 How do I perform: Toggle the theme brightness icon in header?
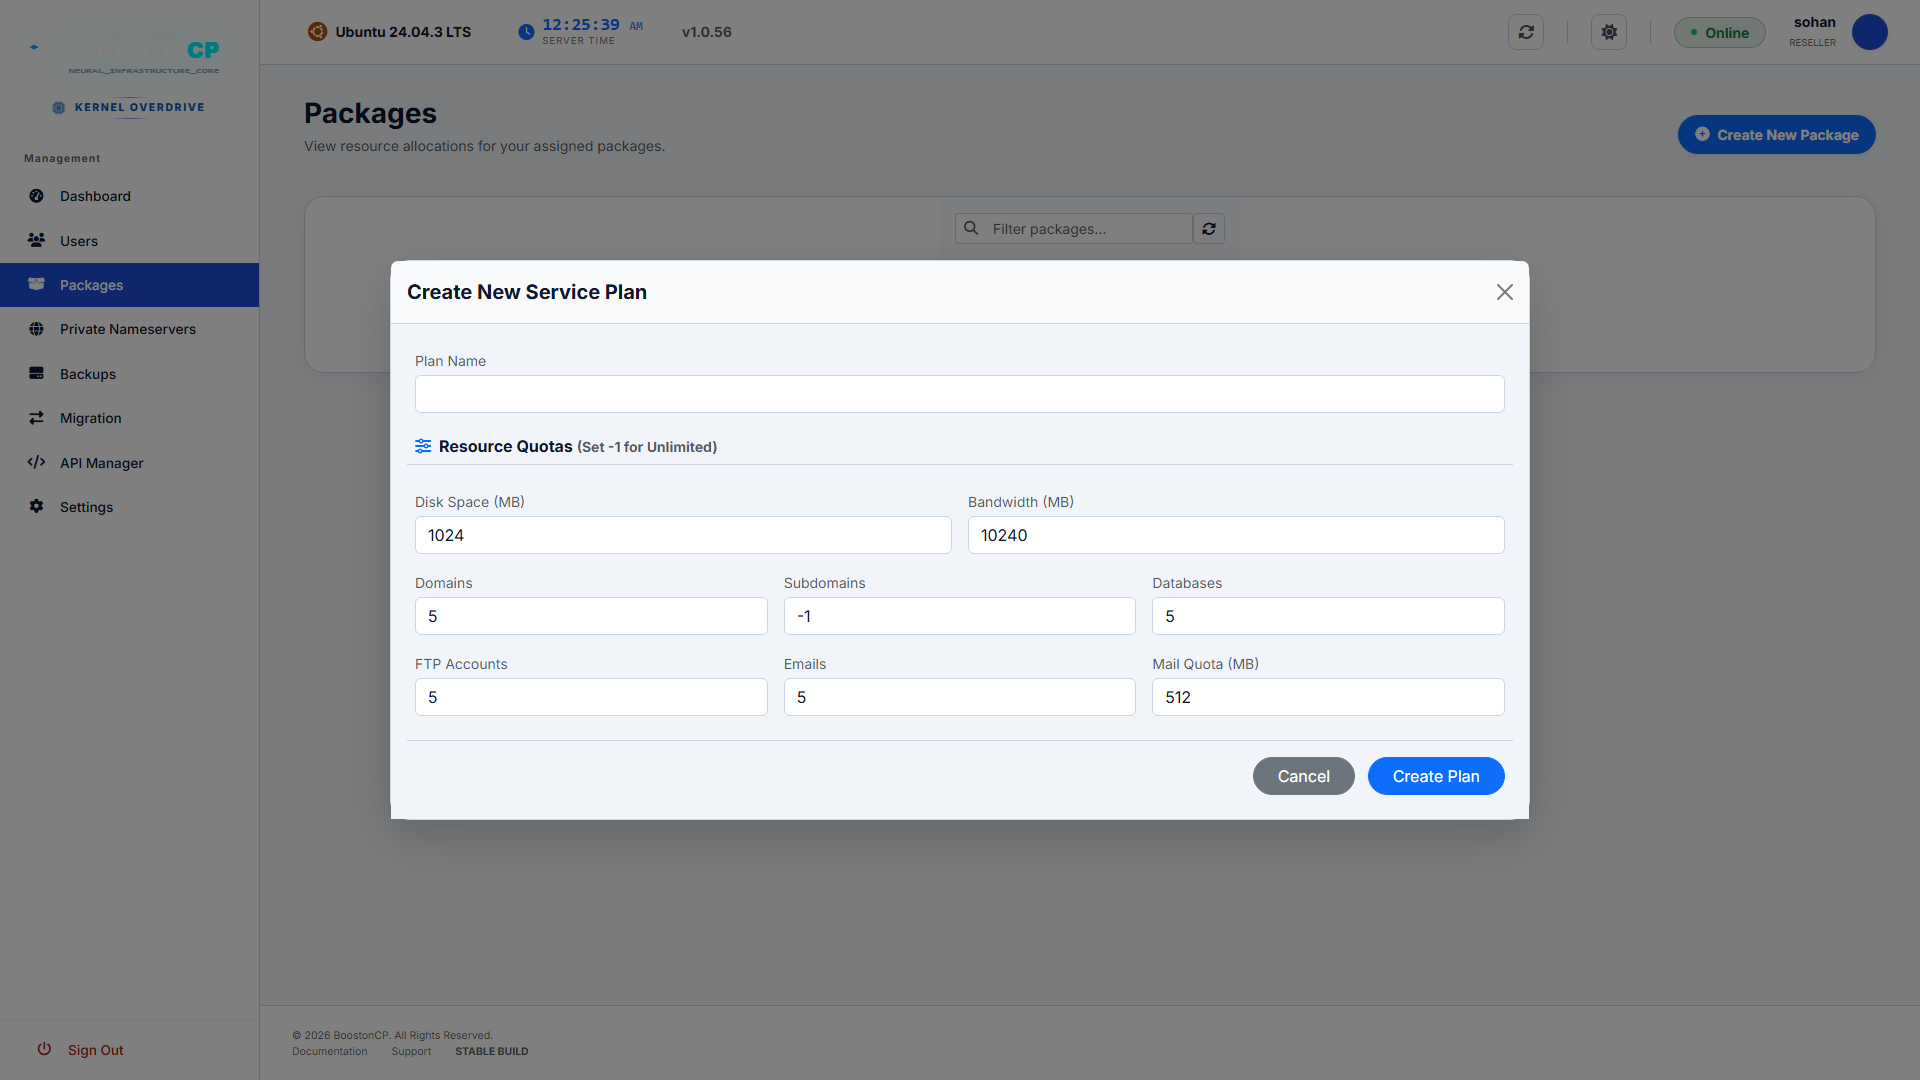pyautogui.click(x=1609, y=32)
